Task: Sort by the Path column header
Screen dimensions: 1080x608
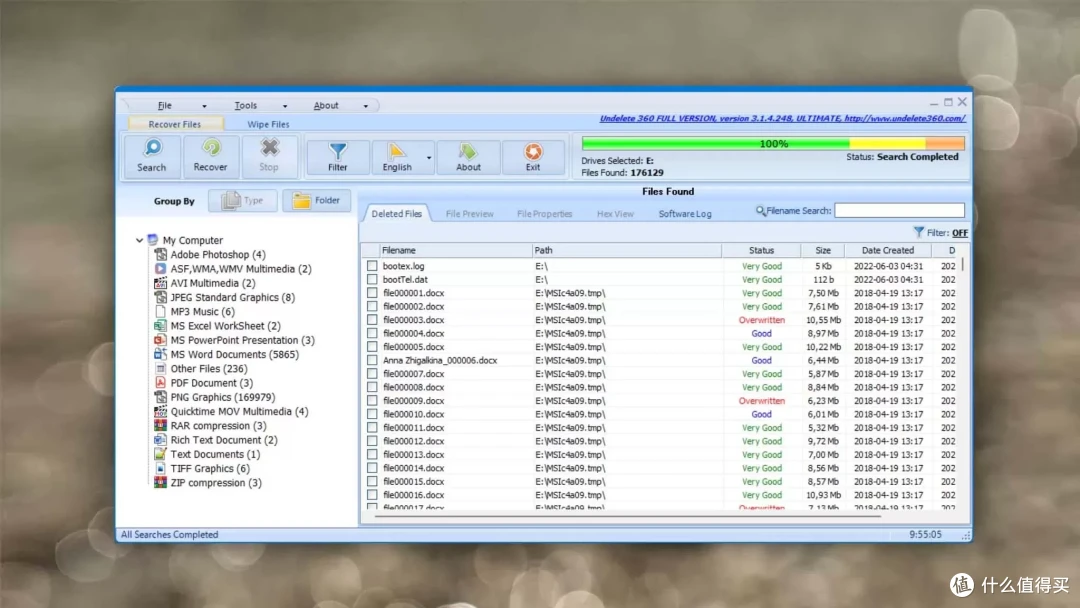Action: pyautogui.click(x=627, y=251)
